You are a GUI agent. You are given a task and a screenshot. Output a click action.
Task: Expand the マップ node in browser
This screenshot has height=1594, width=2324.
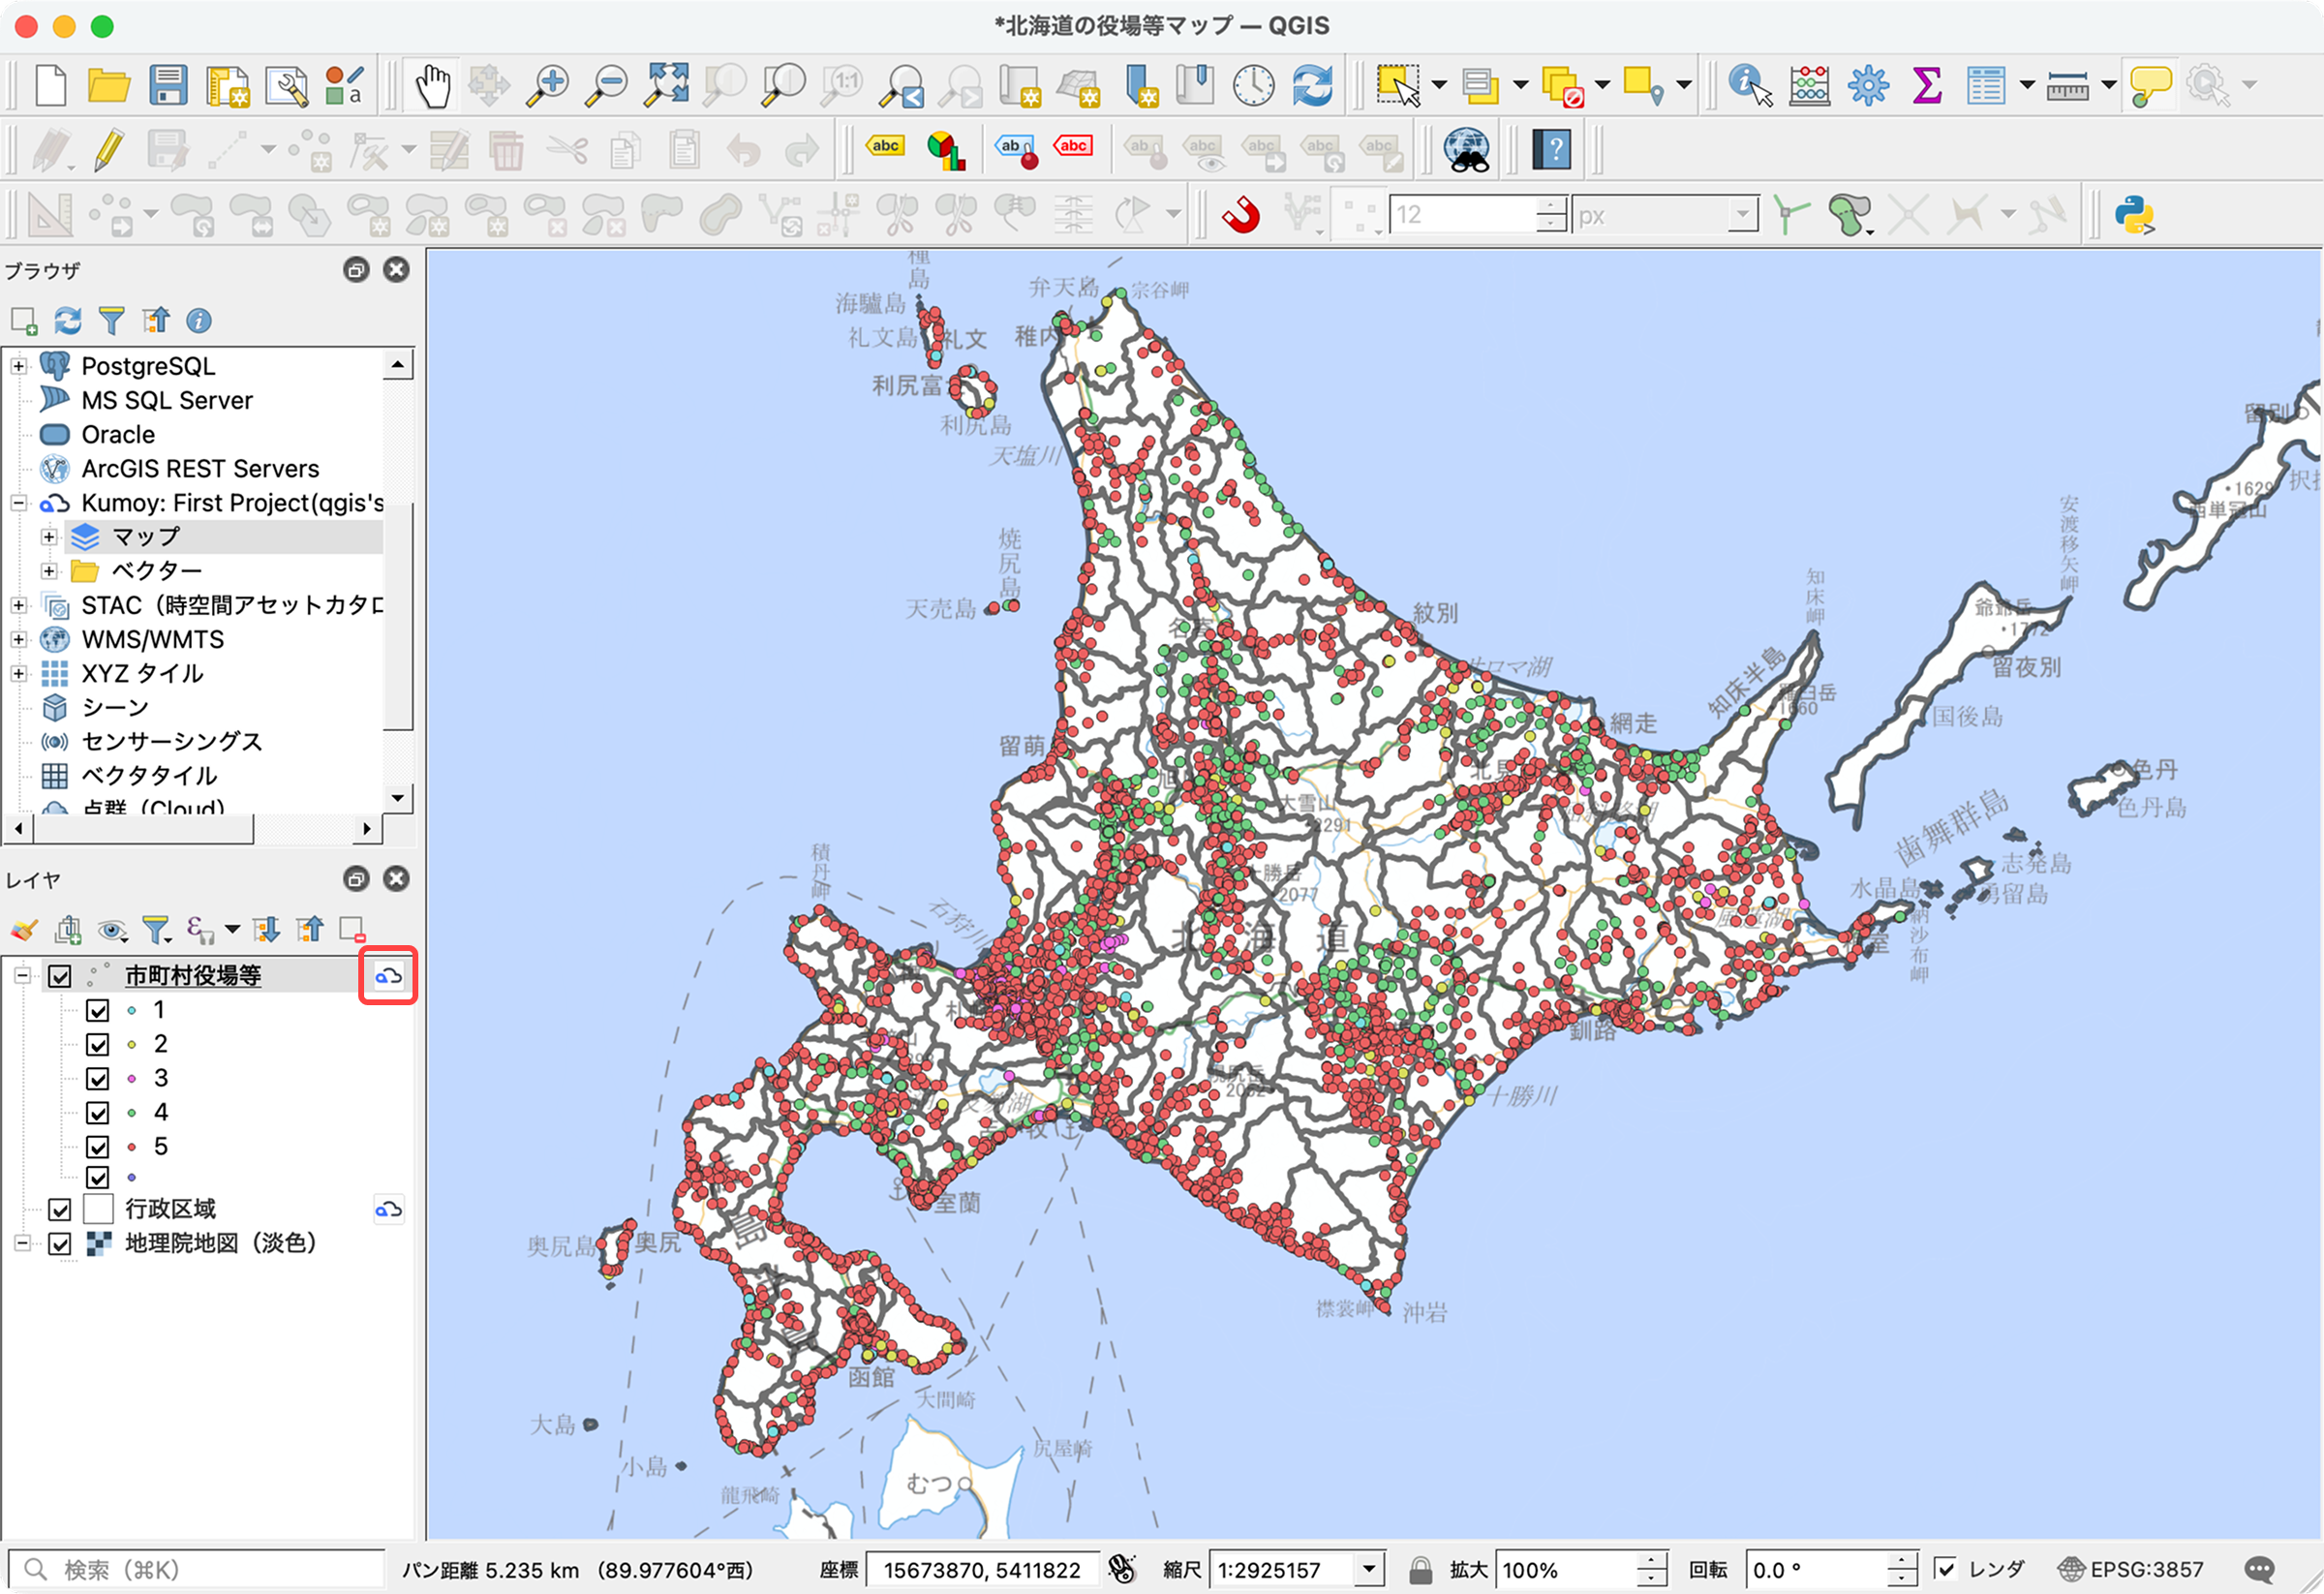(48, 537)
